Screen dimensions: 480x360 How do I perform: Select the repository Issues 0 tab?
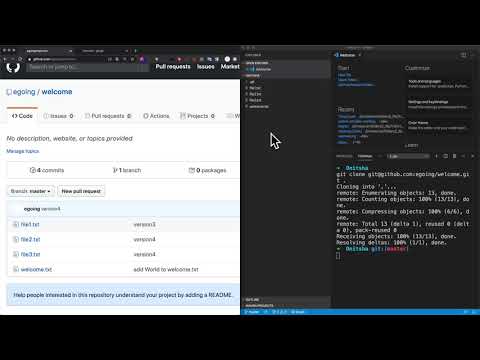(58, 116)
